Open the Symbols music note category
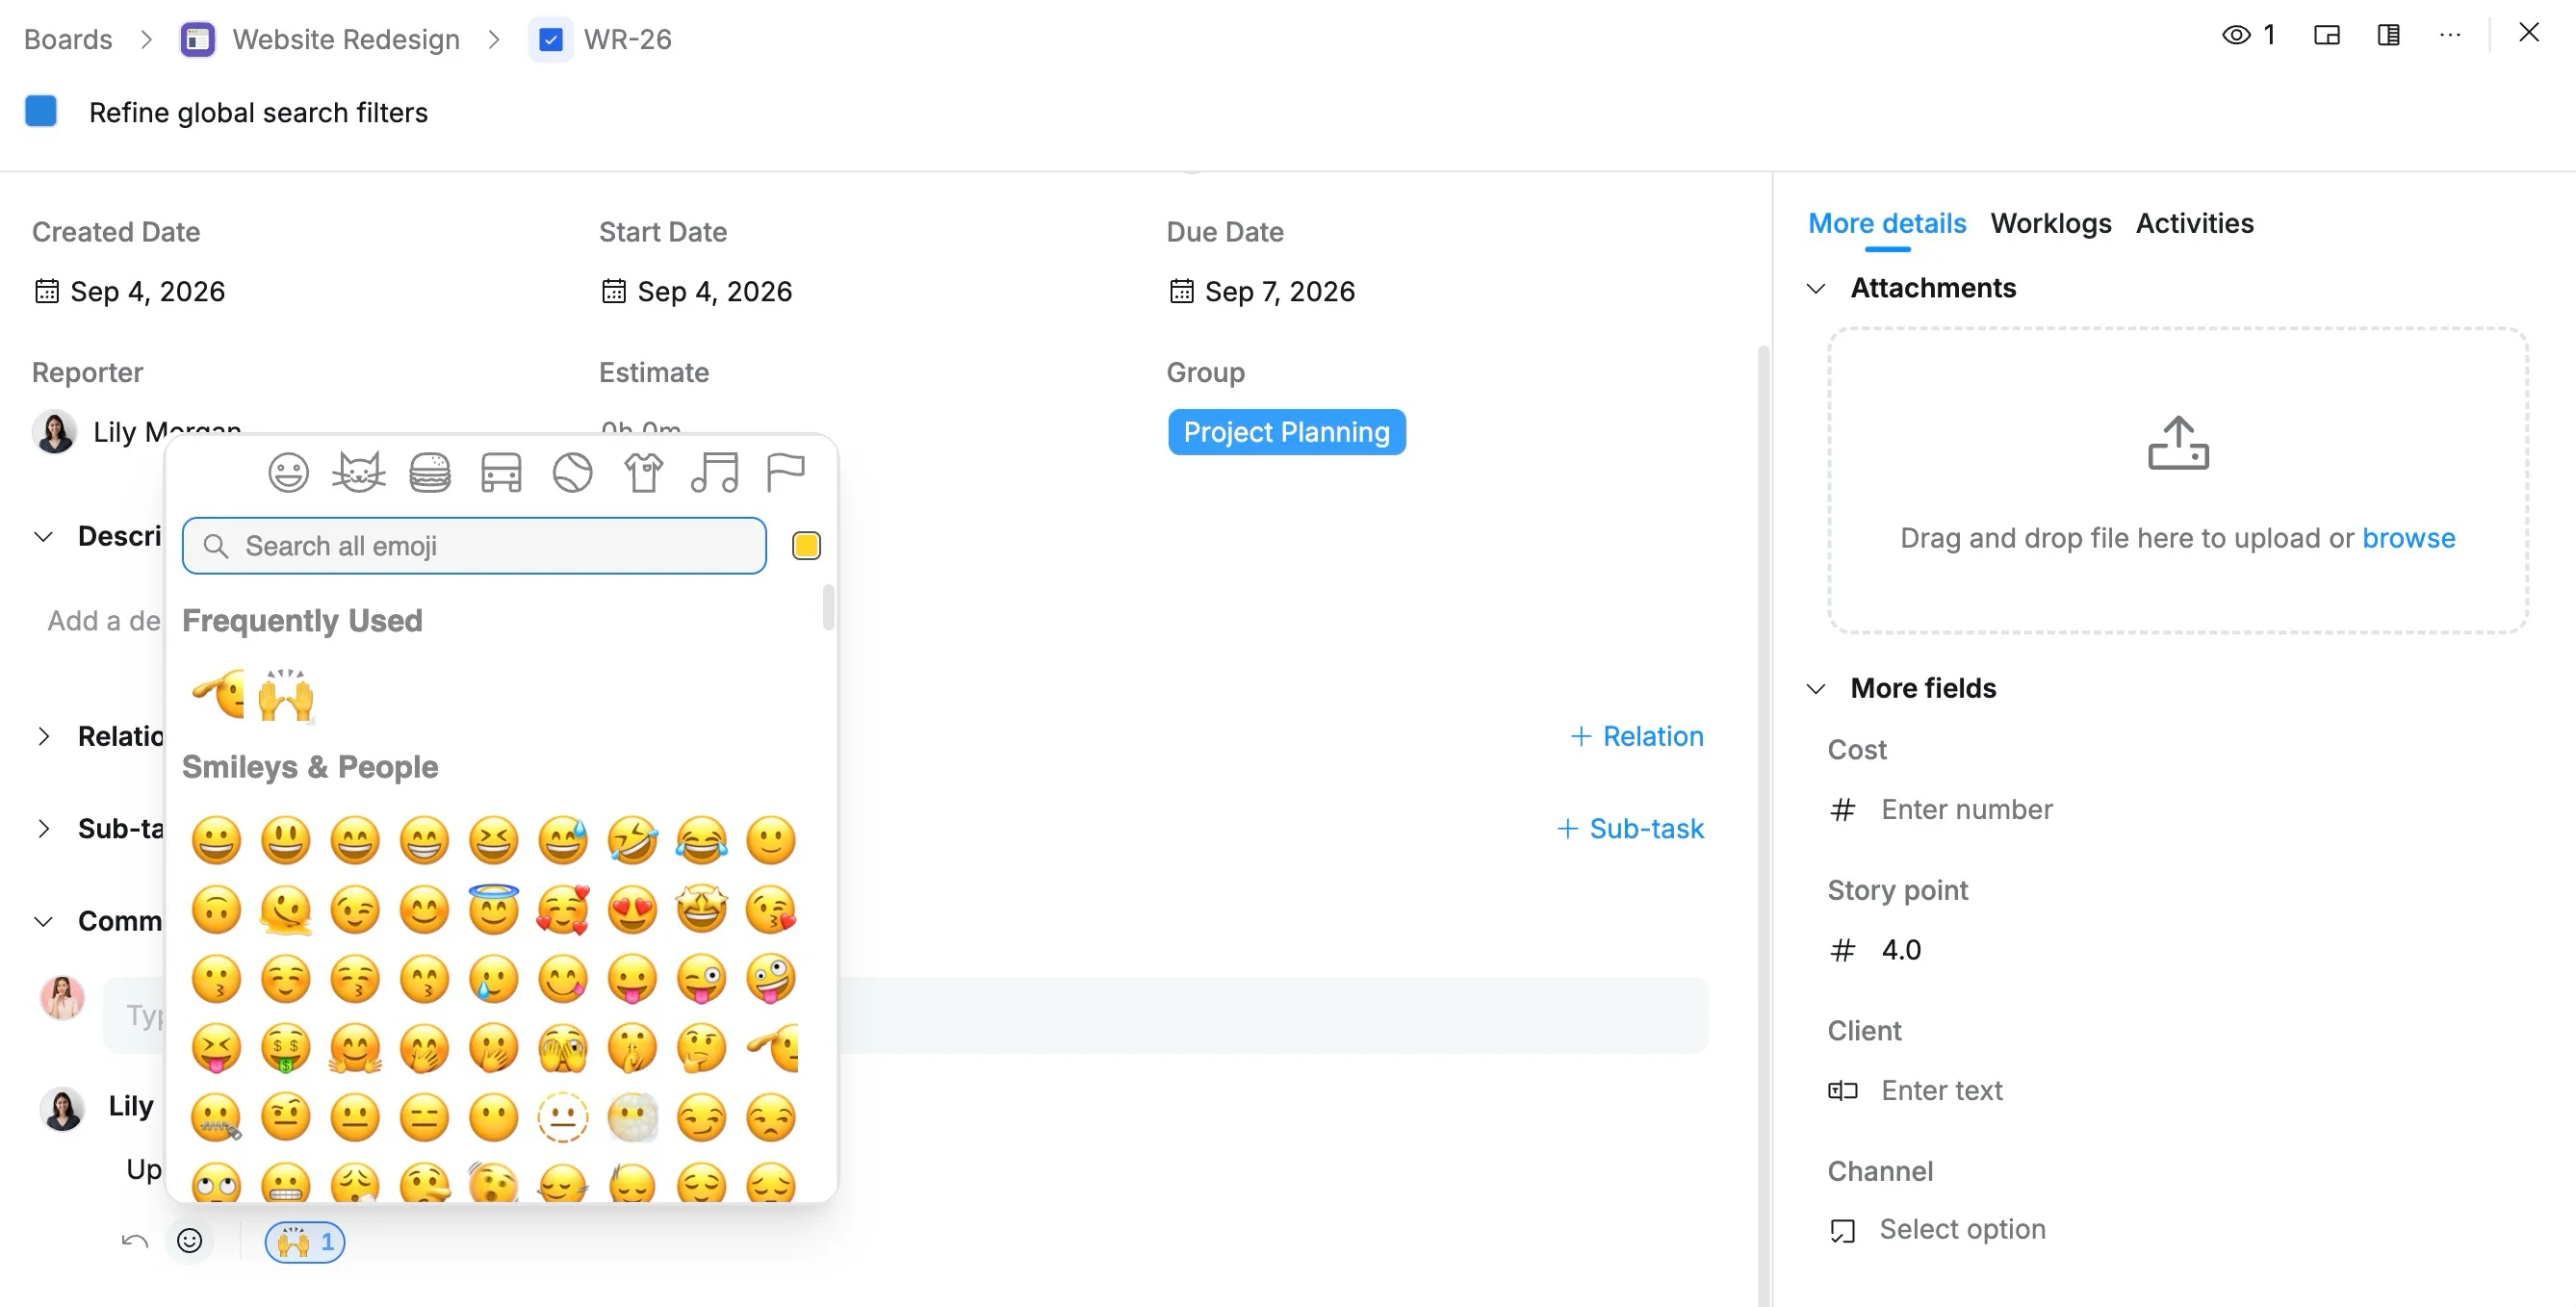Screen dimensions: 2576x1307 coord(714,472)
